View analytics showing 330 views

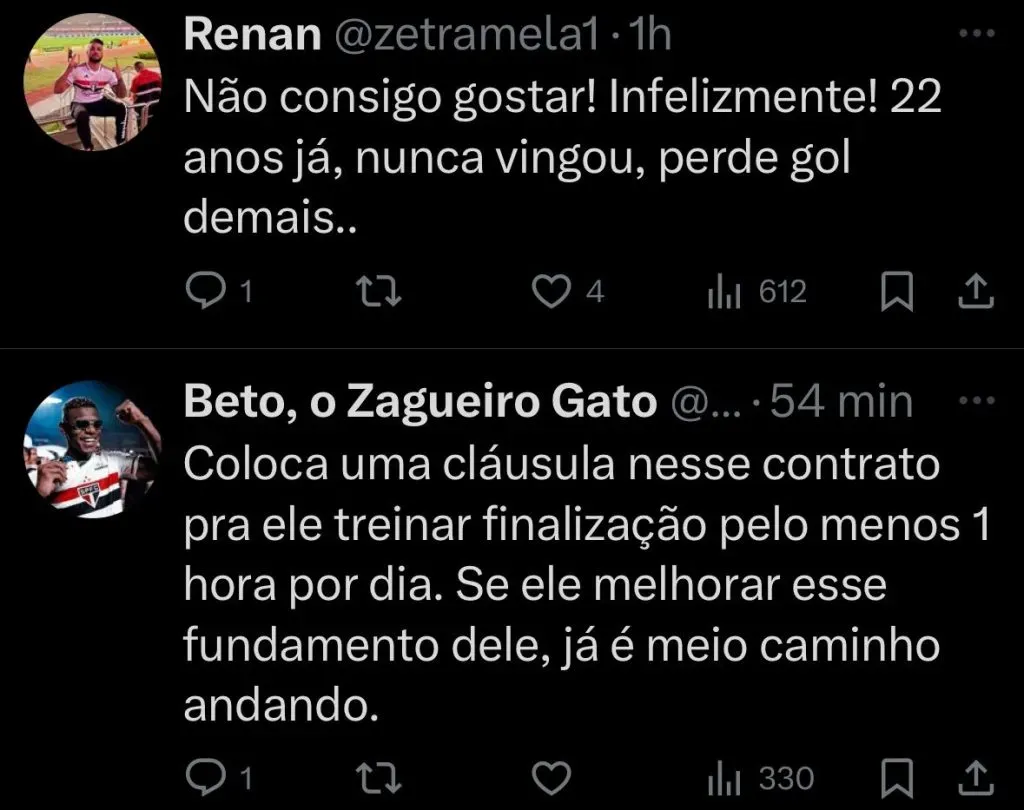(722, 777)
